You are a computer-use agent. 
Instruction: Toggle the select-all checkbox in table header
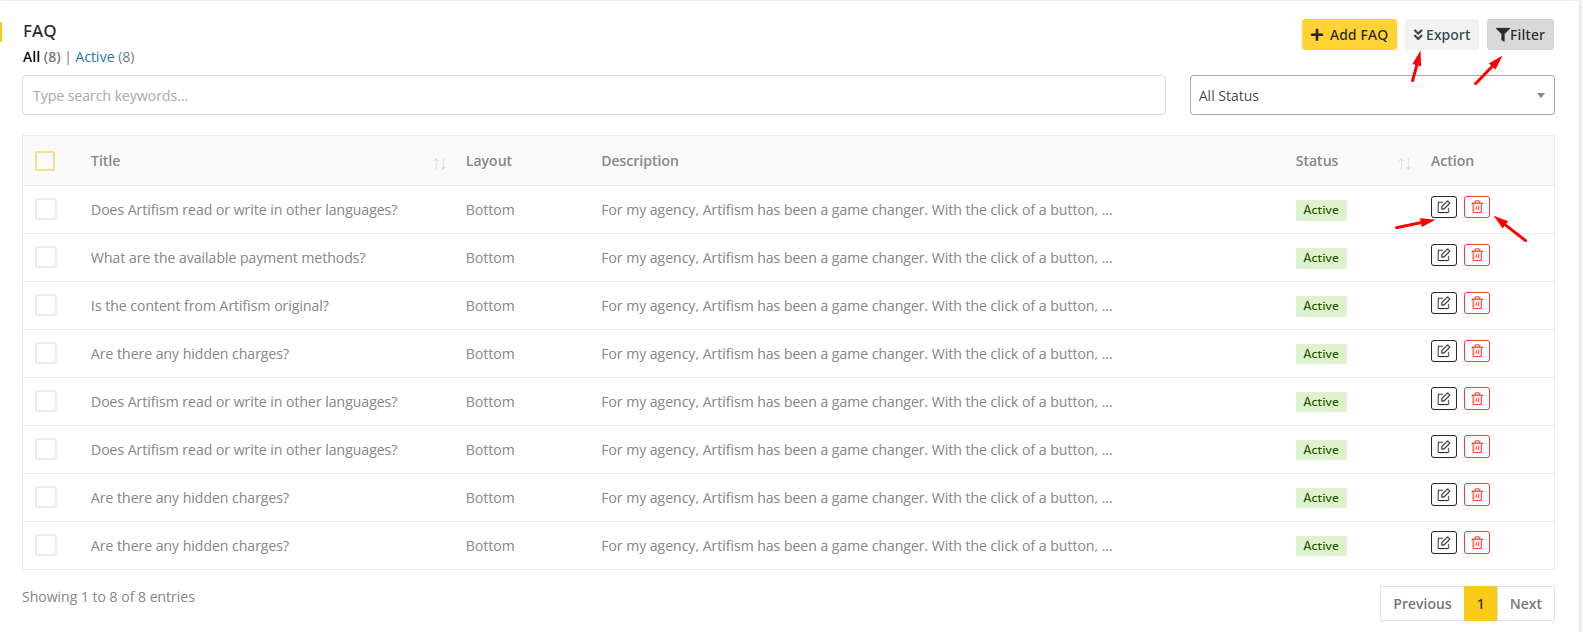click(45, 161)
